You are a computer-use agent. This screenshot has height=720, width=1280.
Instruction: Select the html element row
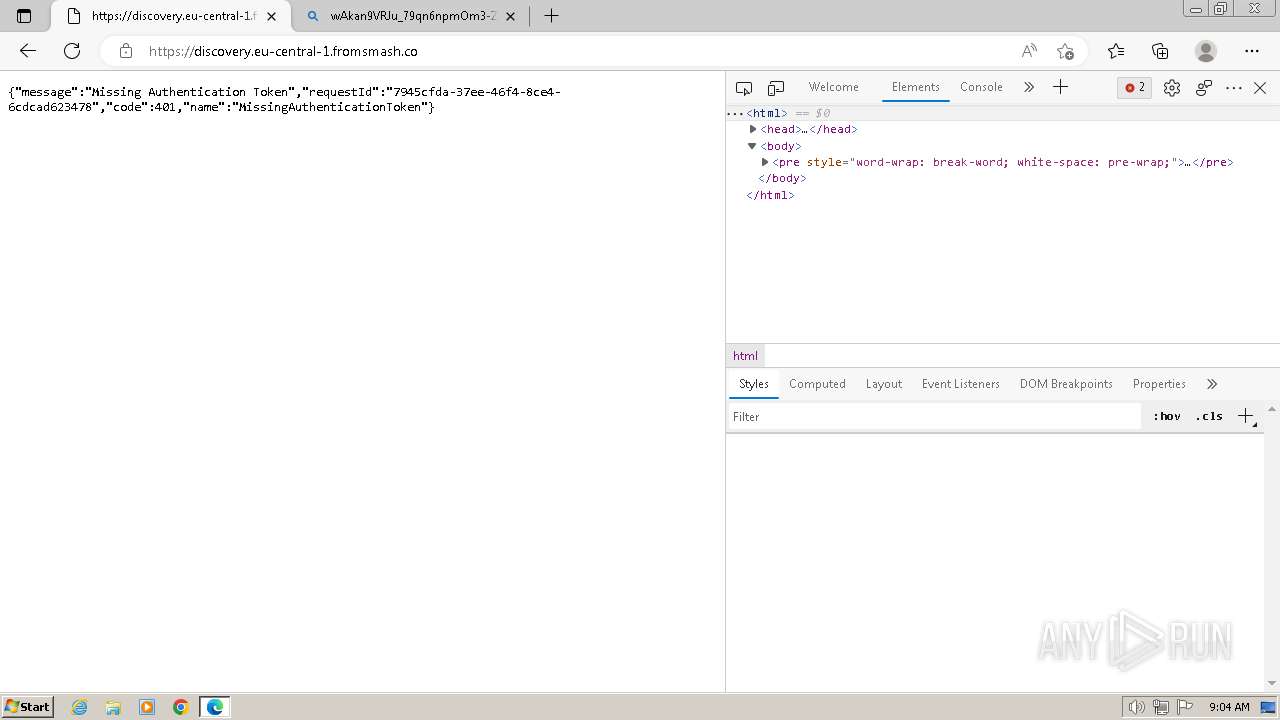(x=1003, y=113)
